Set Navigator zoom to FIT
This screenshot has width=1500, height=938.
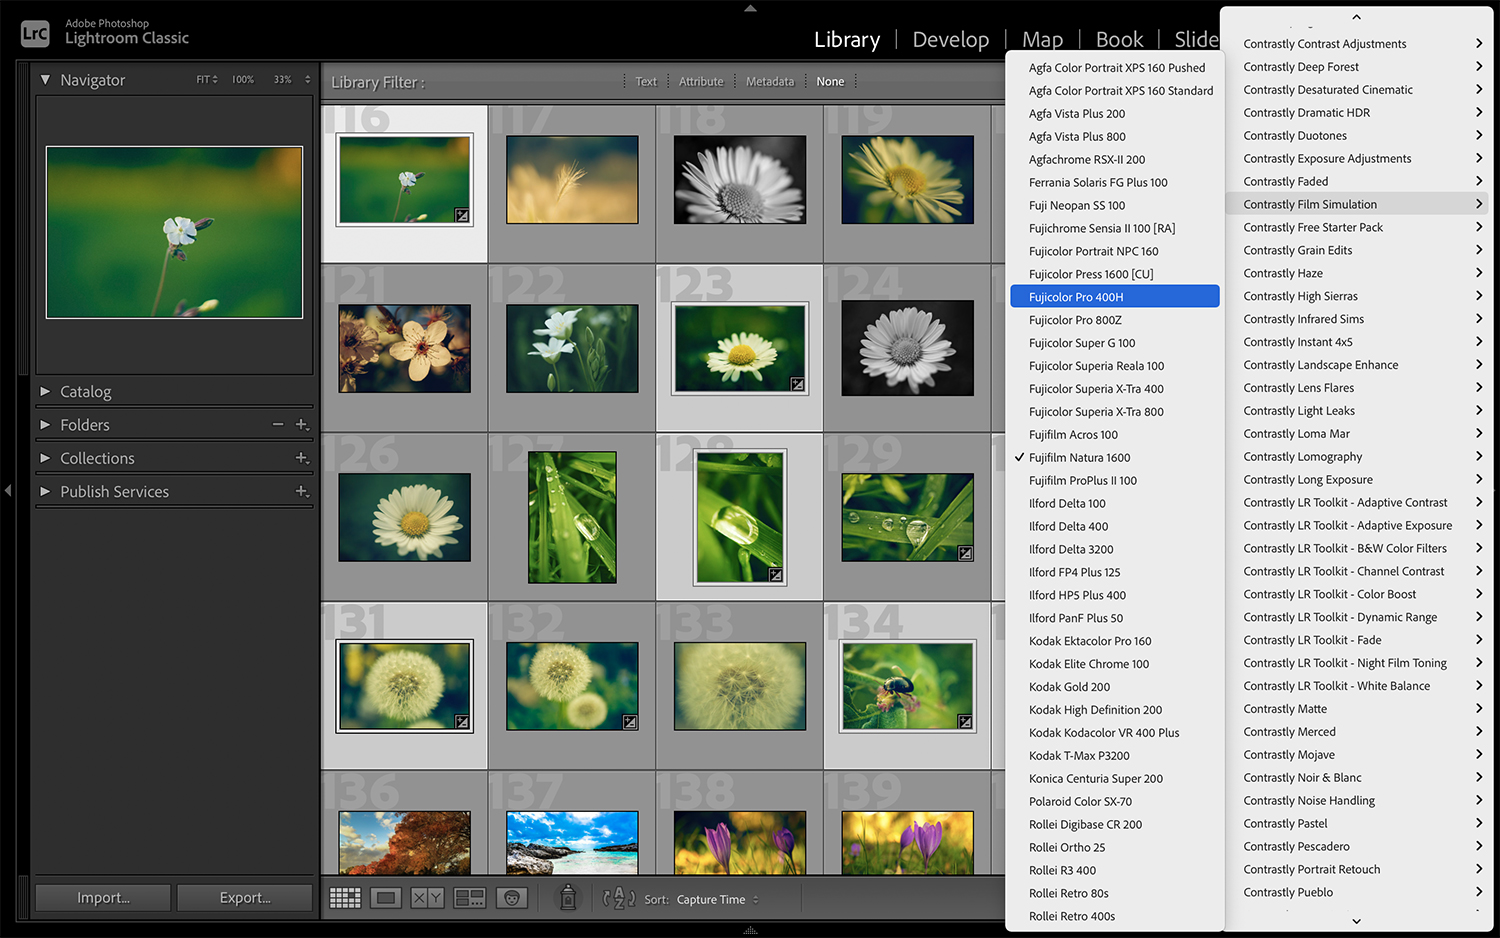click(x=203, y=79)
